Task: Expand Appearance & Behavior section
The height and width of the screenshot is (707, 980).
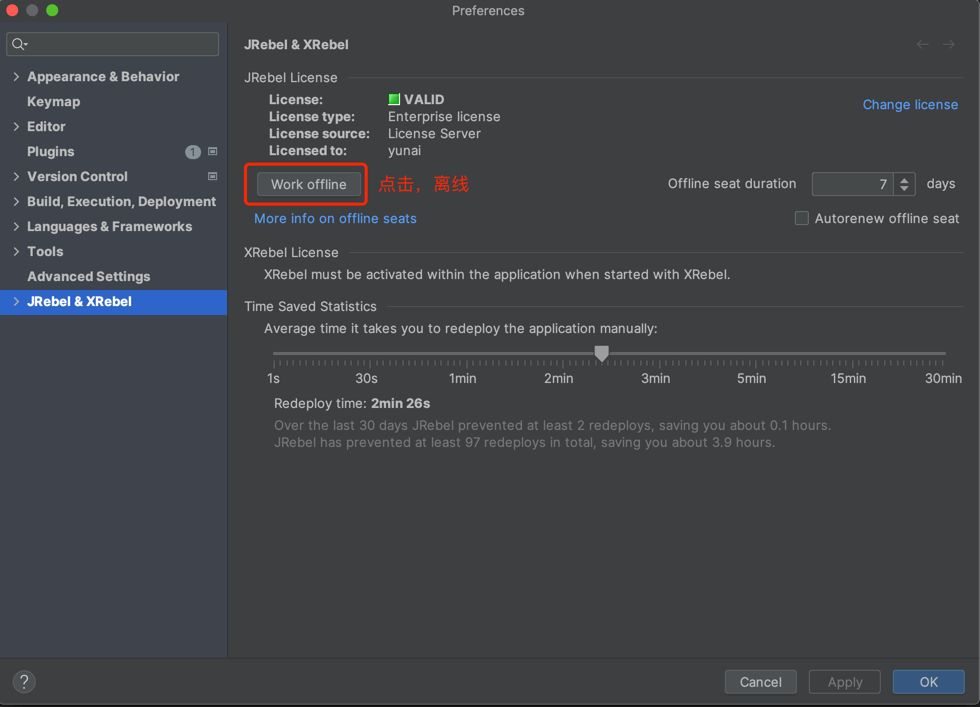Action: [x=16, y=77]
